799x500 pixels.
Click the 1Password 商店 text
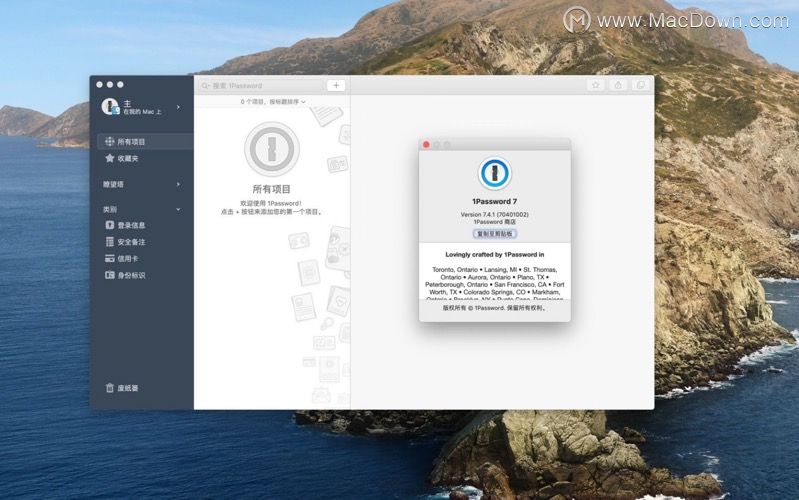click(494, 222)
